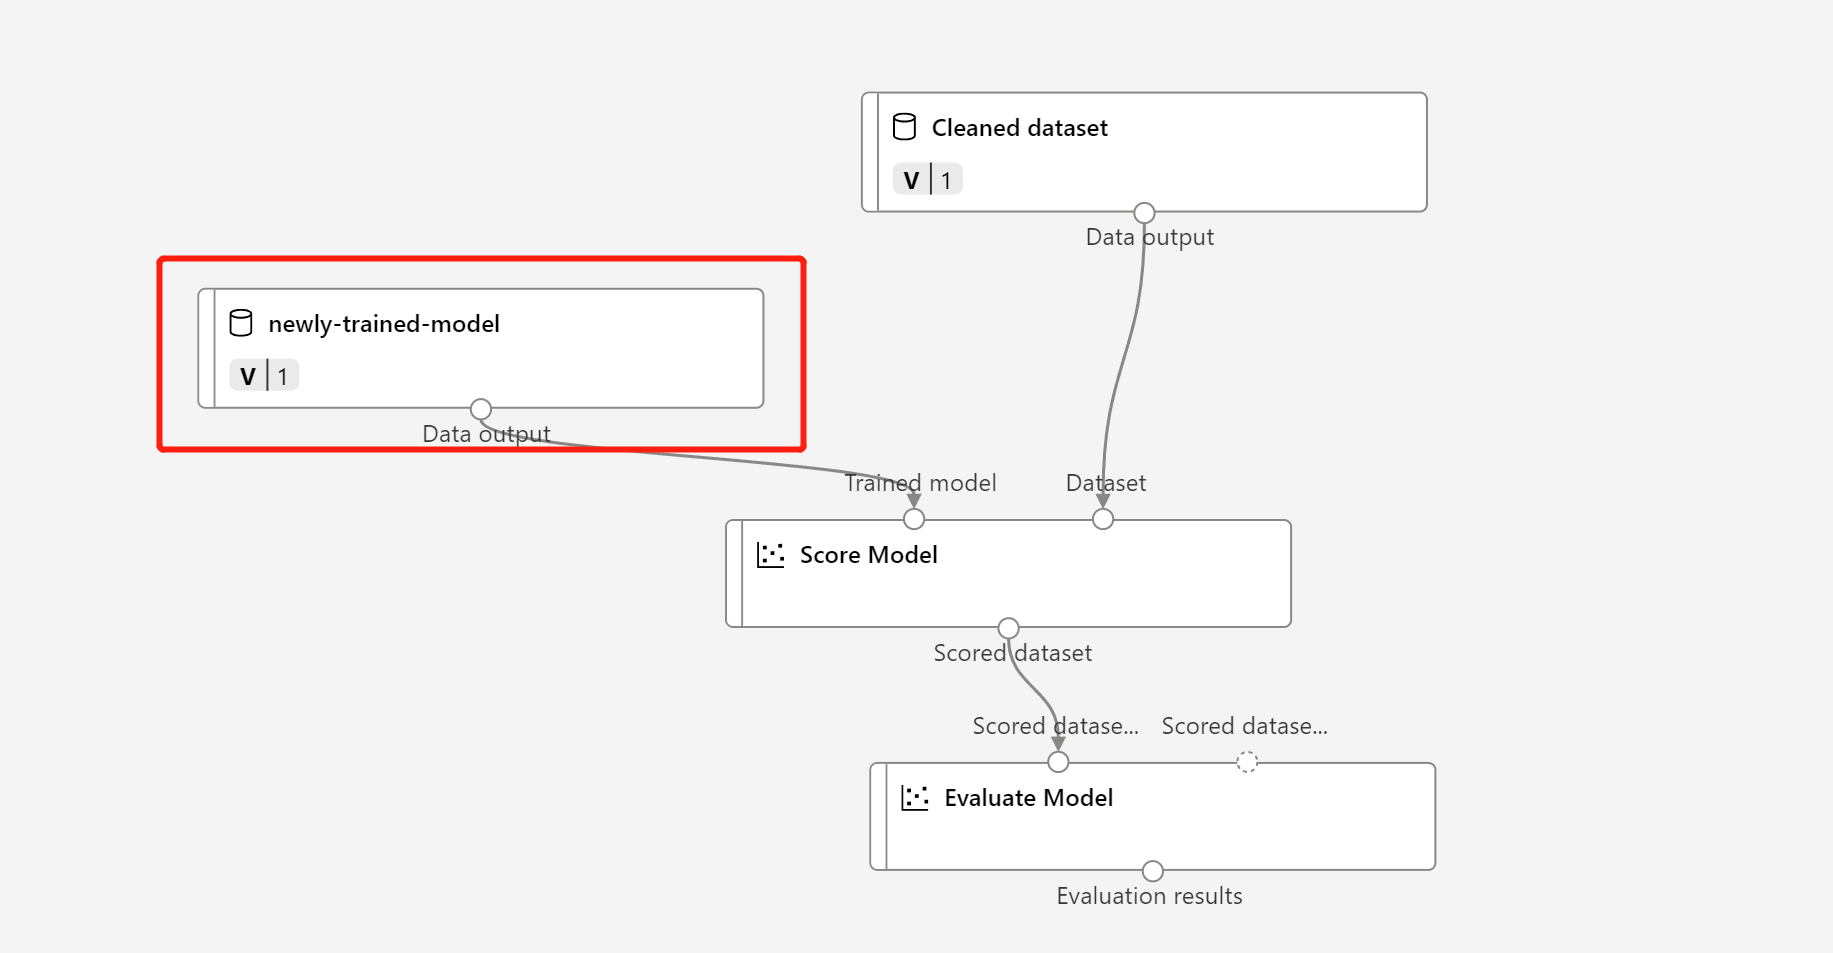1833x953 pixels.
Task: Click the newly-trained-model dataset icon
Action: point(241,323)
